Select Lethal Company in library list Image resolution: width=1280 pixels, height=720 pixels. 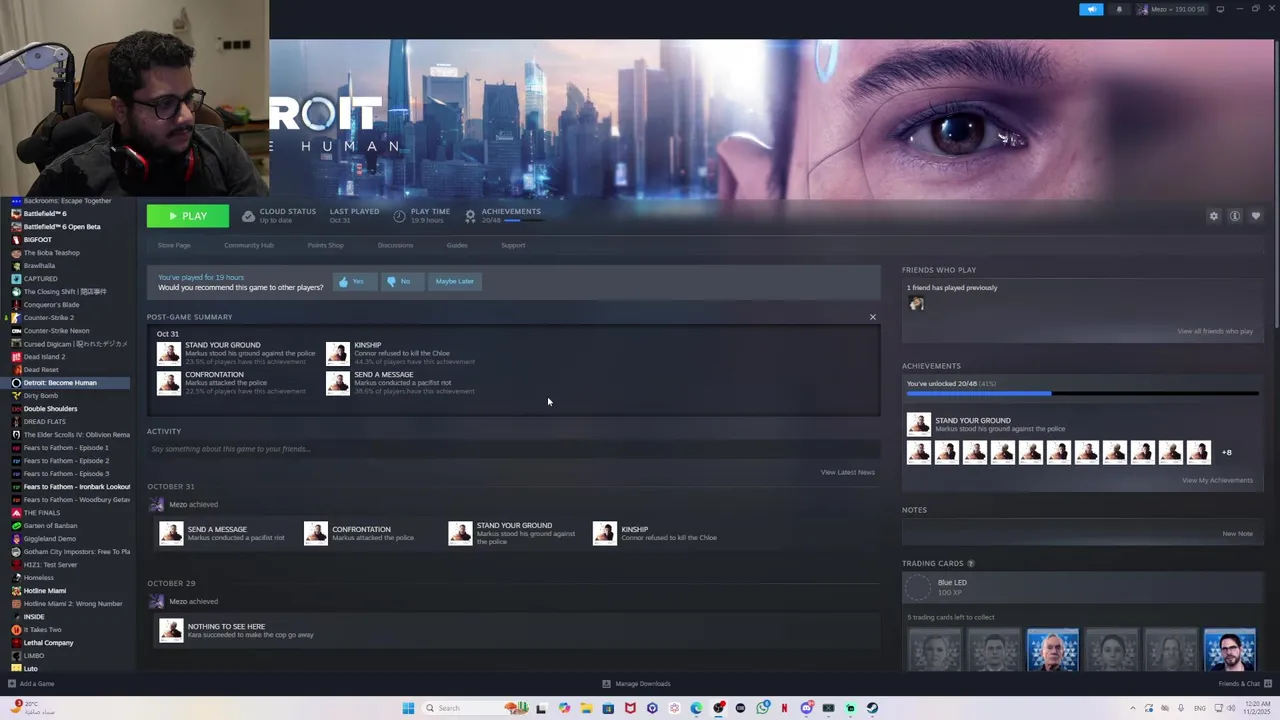48,643
